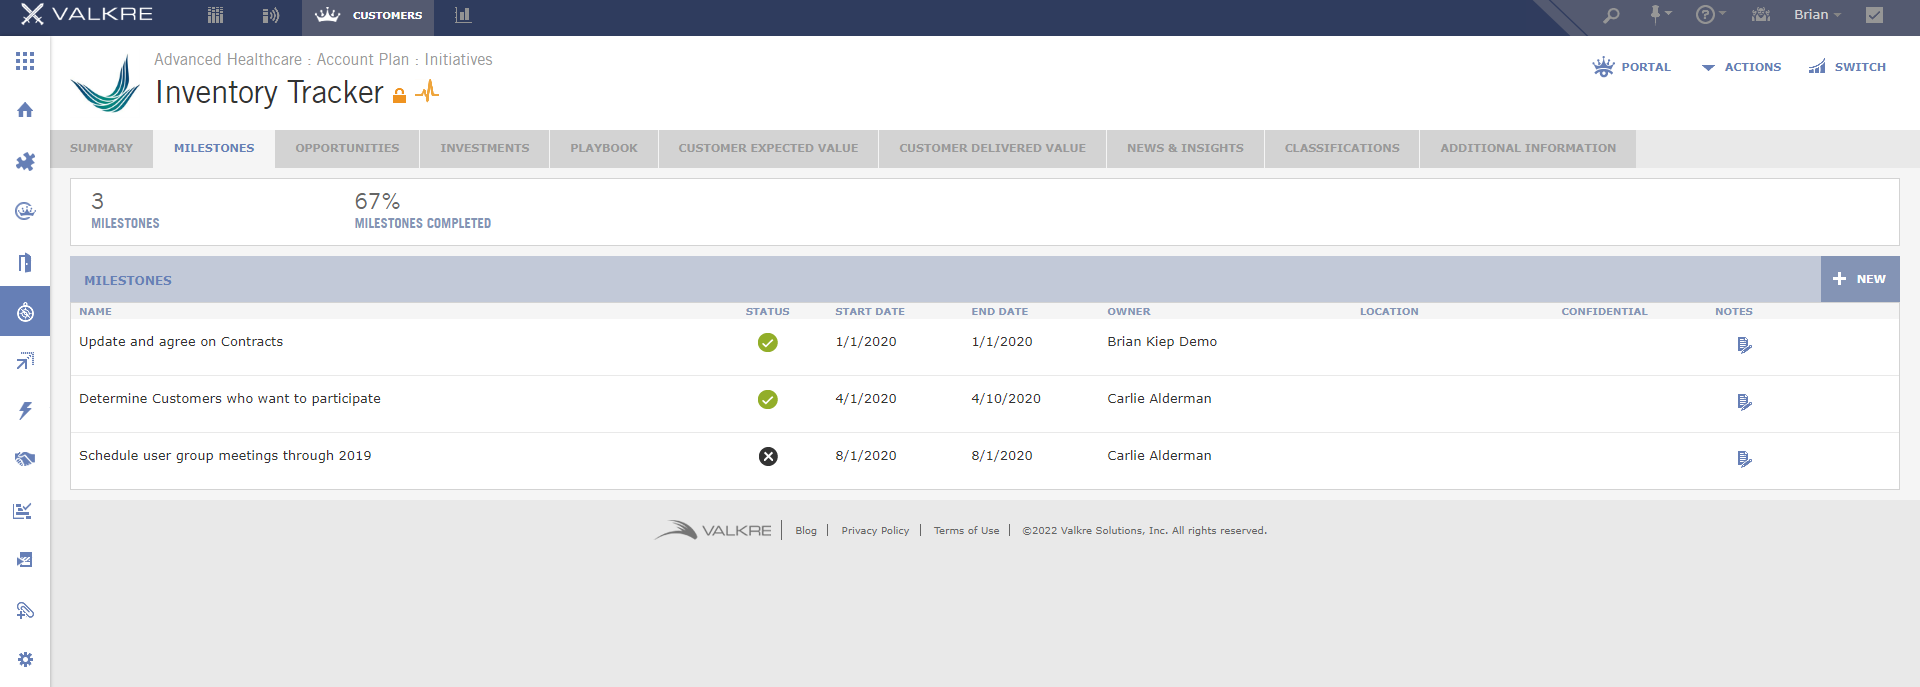
Task: Open the bar chart icon in top navigation
Action: click(x=463, y=14)
